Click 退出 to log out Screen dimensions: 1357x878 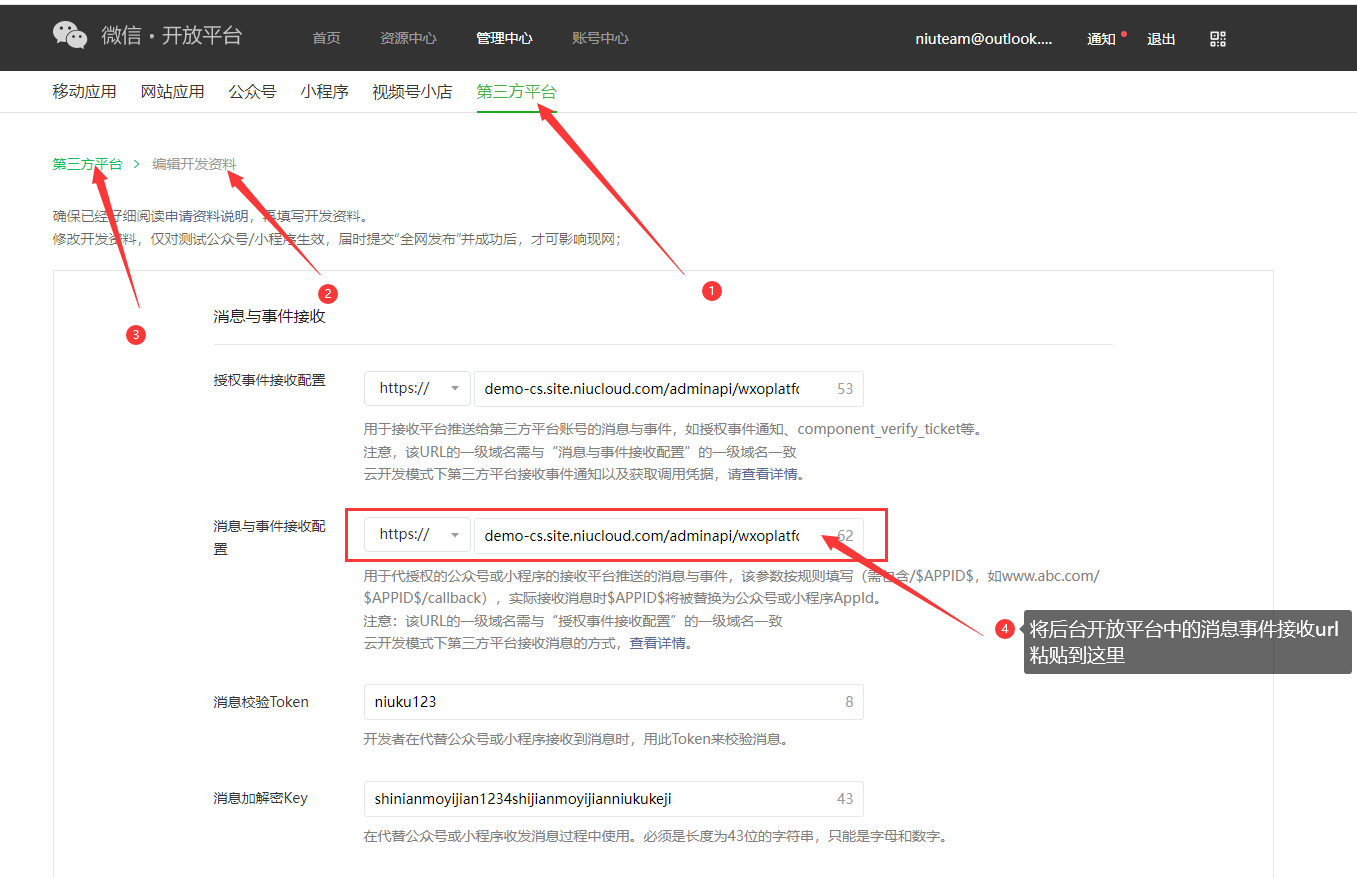tap(1161, 39)
